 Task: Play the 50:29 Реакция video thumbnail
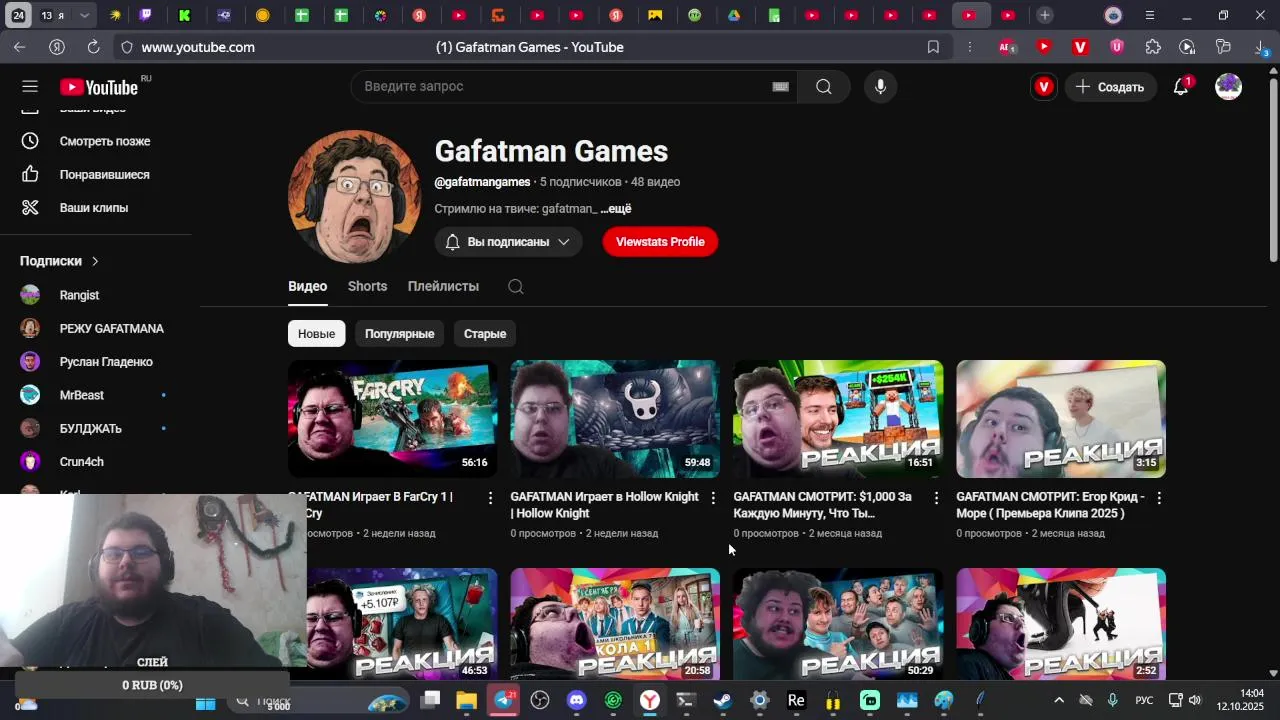pos(838,625)
